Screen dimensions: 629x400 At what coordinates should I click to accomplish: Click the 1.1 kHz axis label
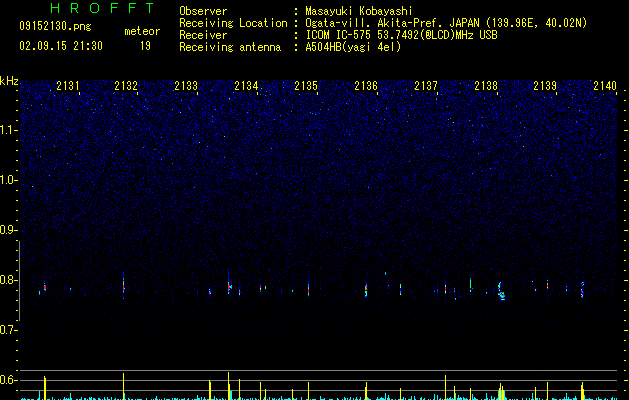click(8, 130)
